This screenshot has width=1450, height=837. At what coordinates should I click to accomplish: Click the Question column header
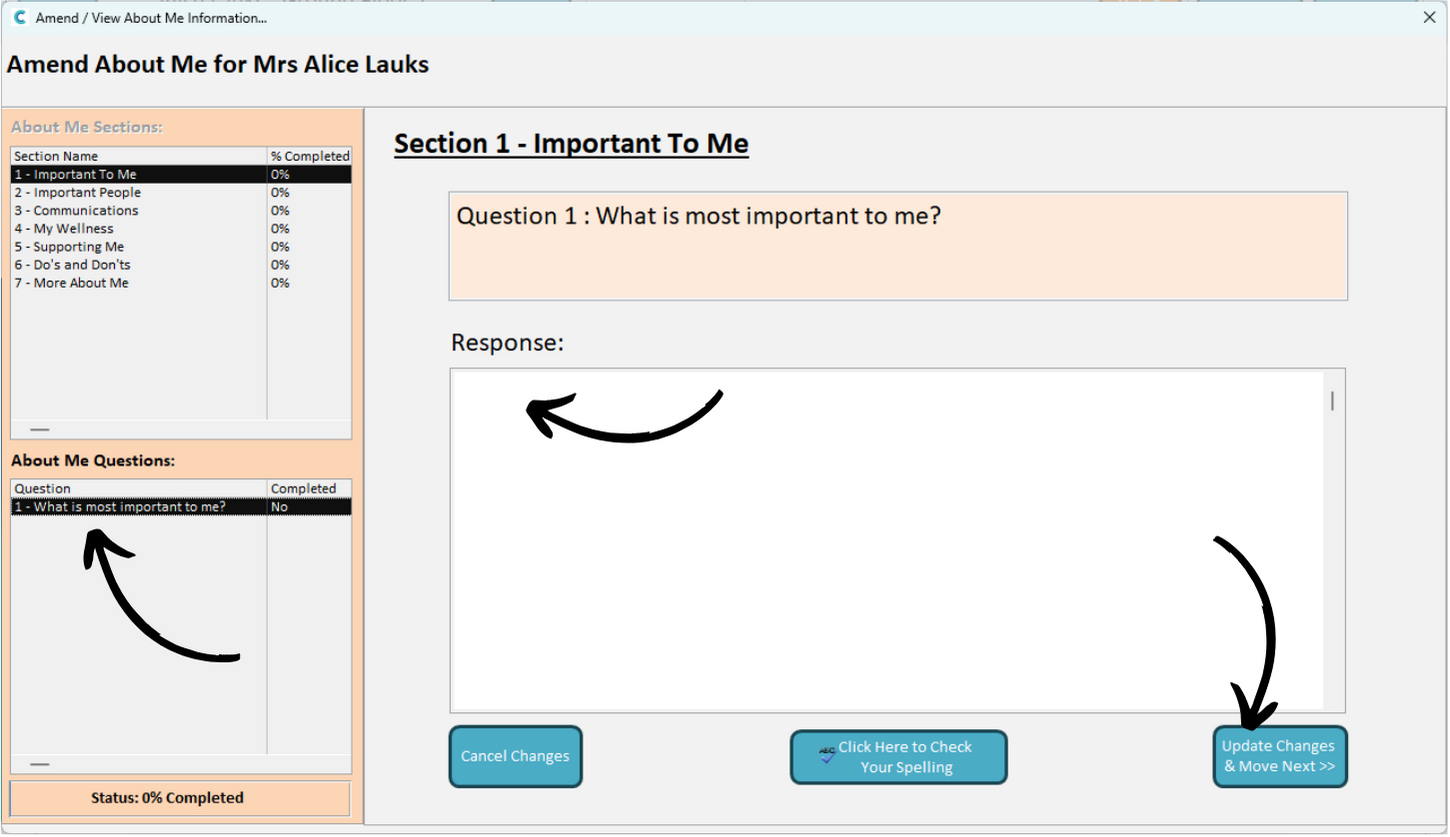pos(139,488)
